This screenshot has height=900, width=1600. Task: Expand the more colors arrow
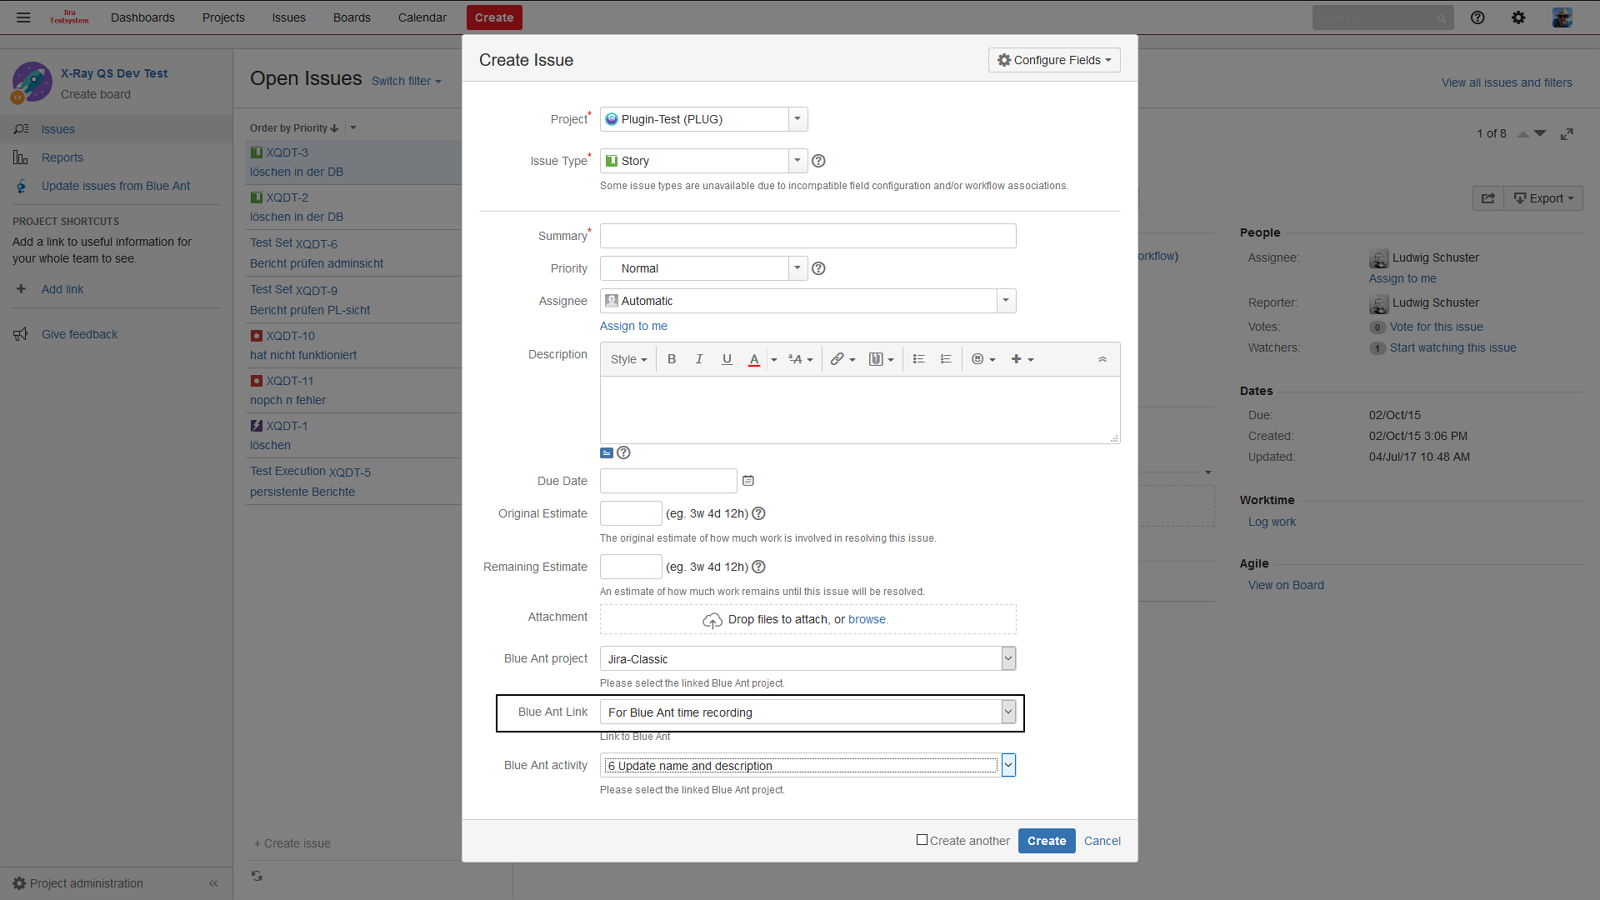tap(774, 360)
